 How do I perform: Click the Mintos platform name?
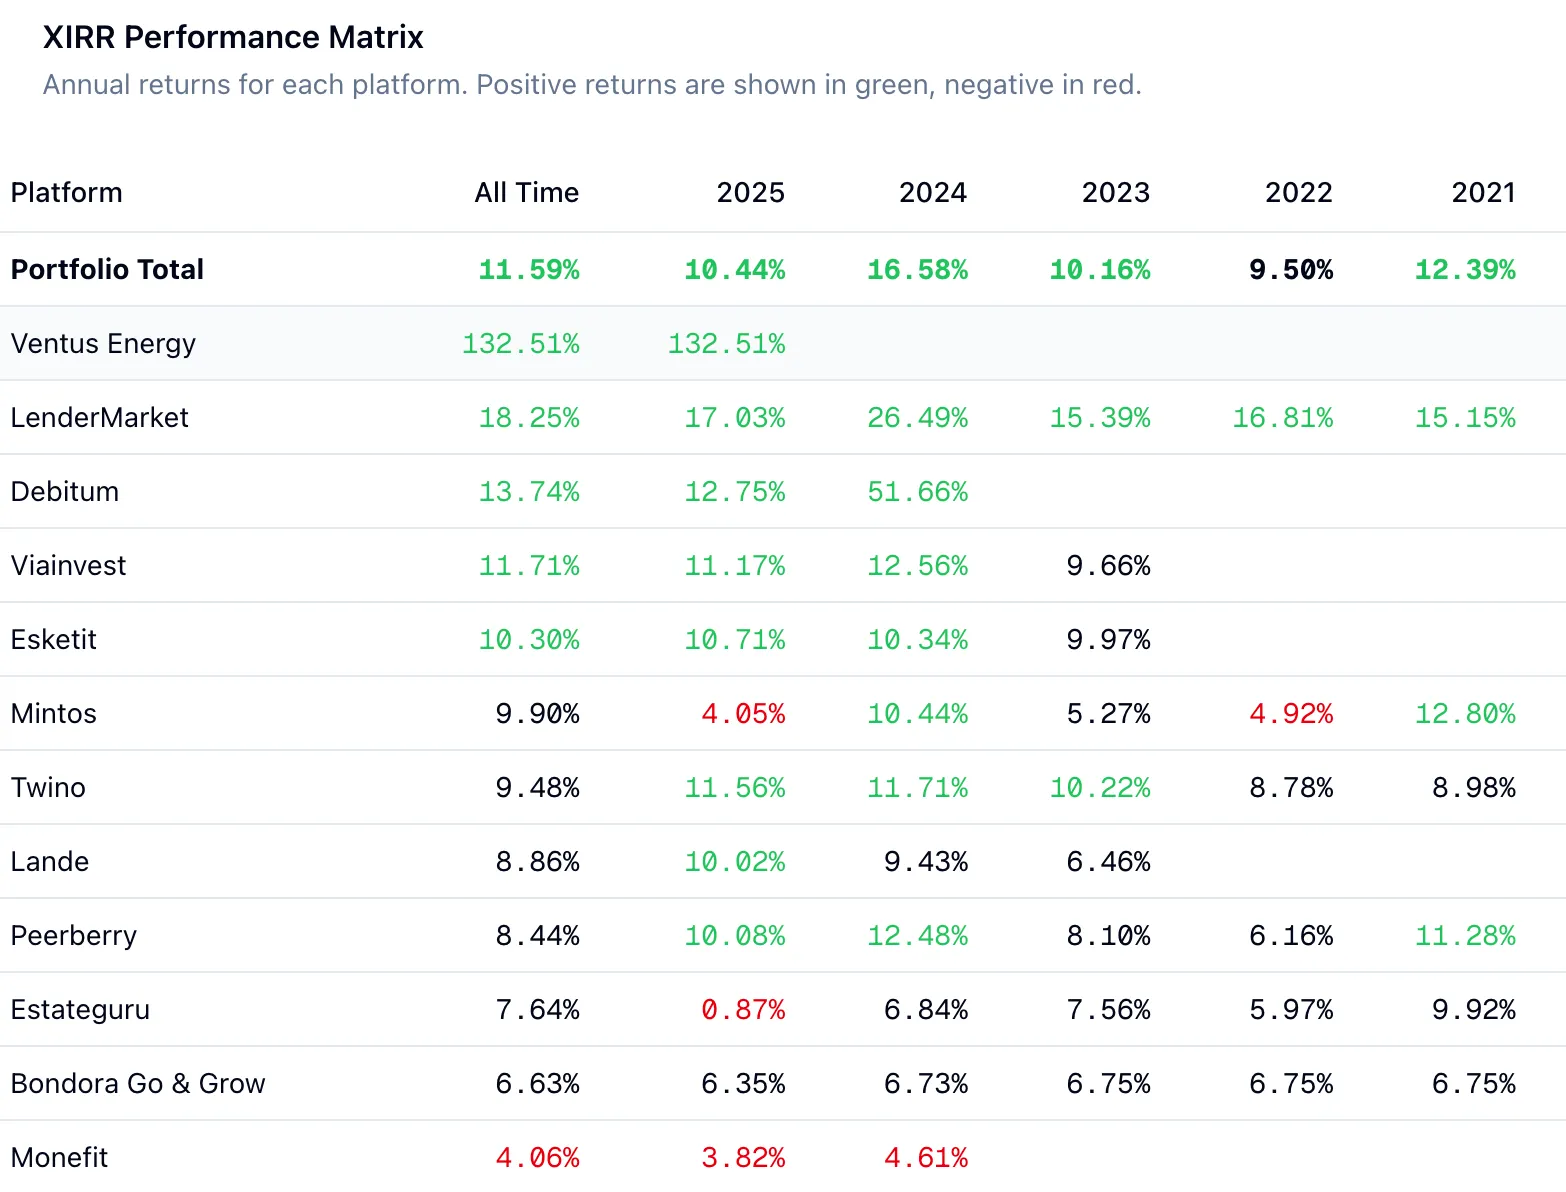54,713
